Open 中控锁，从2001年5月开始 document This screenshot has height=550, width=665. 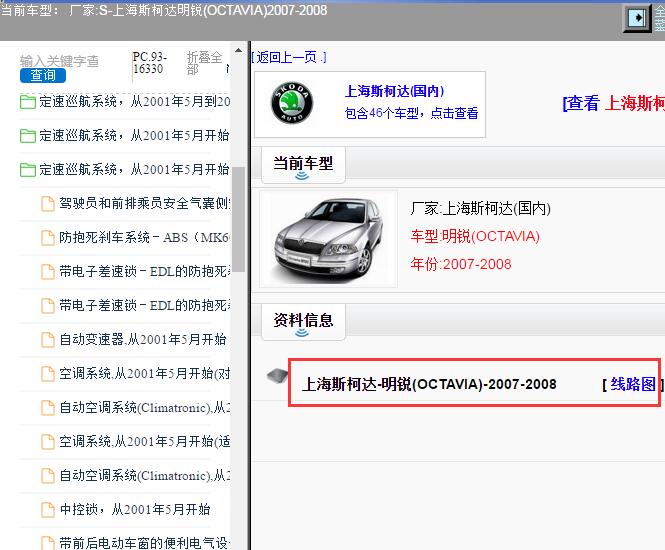[x=135, y=510]
